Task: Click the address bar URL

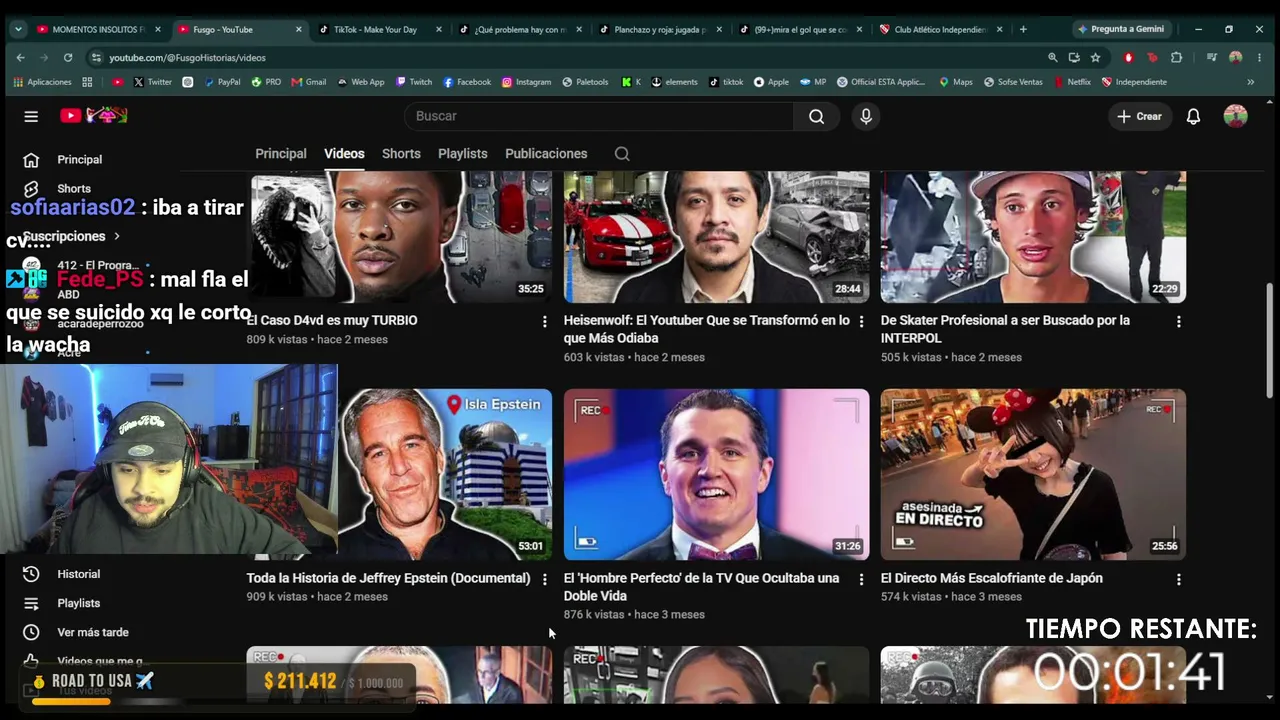Action: click(x=187, y=58)
